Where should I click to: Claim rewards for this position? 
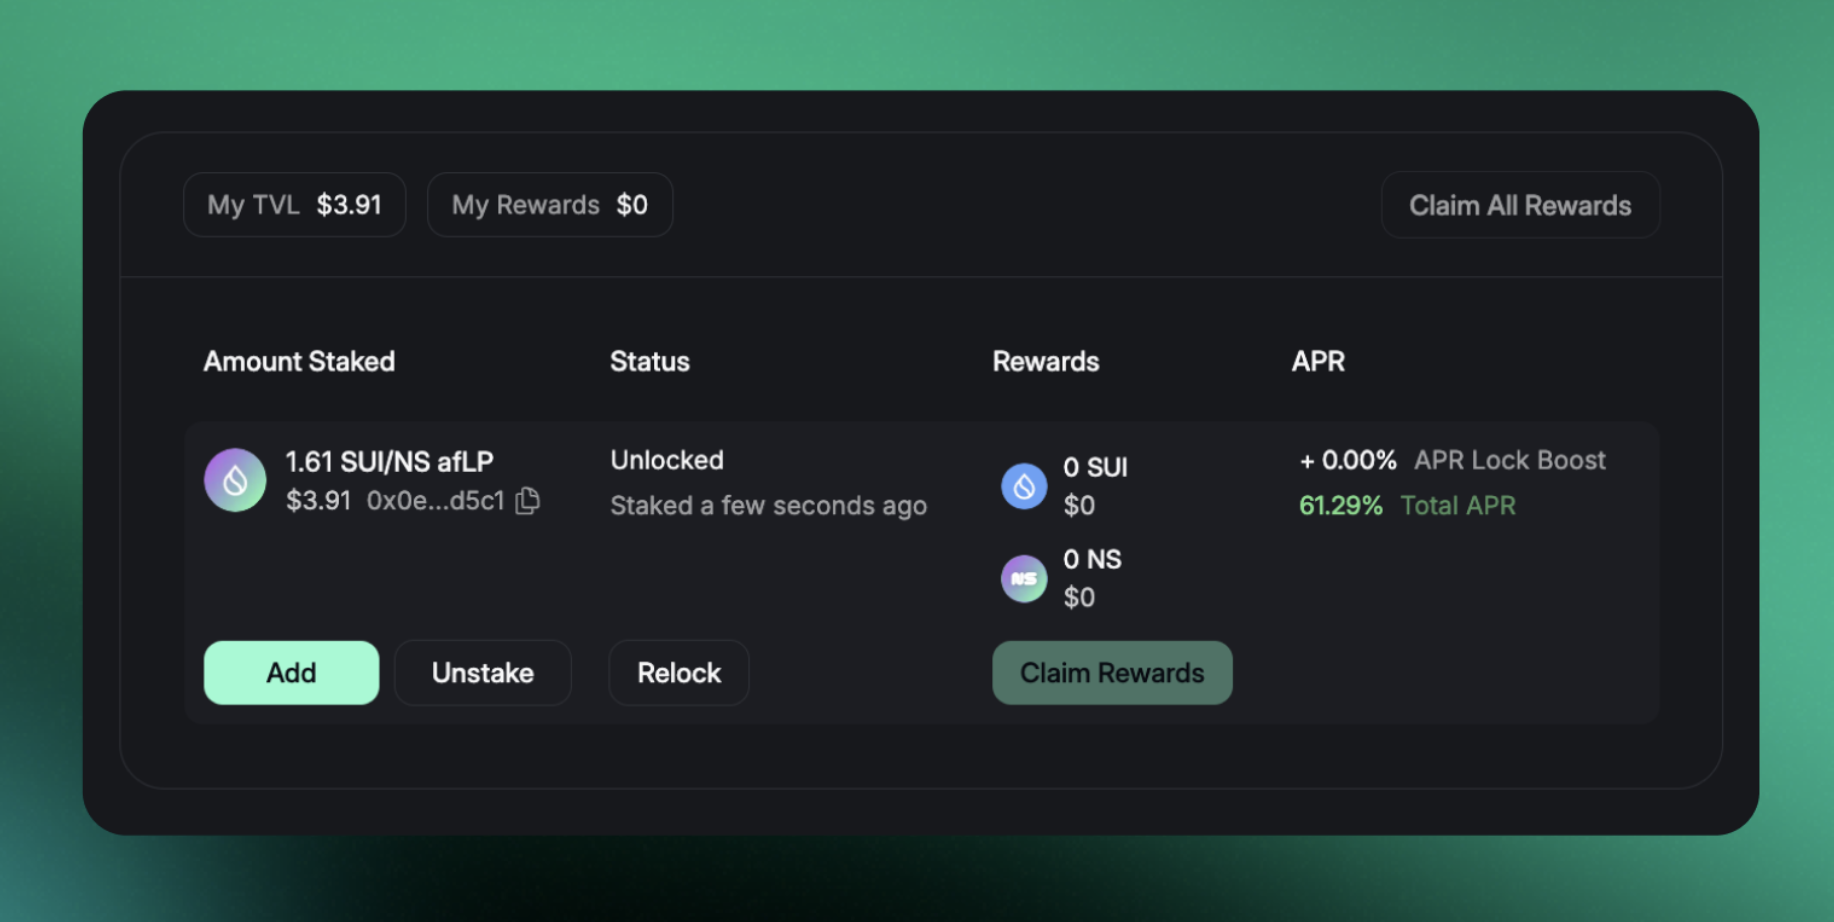(1112, 673)
